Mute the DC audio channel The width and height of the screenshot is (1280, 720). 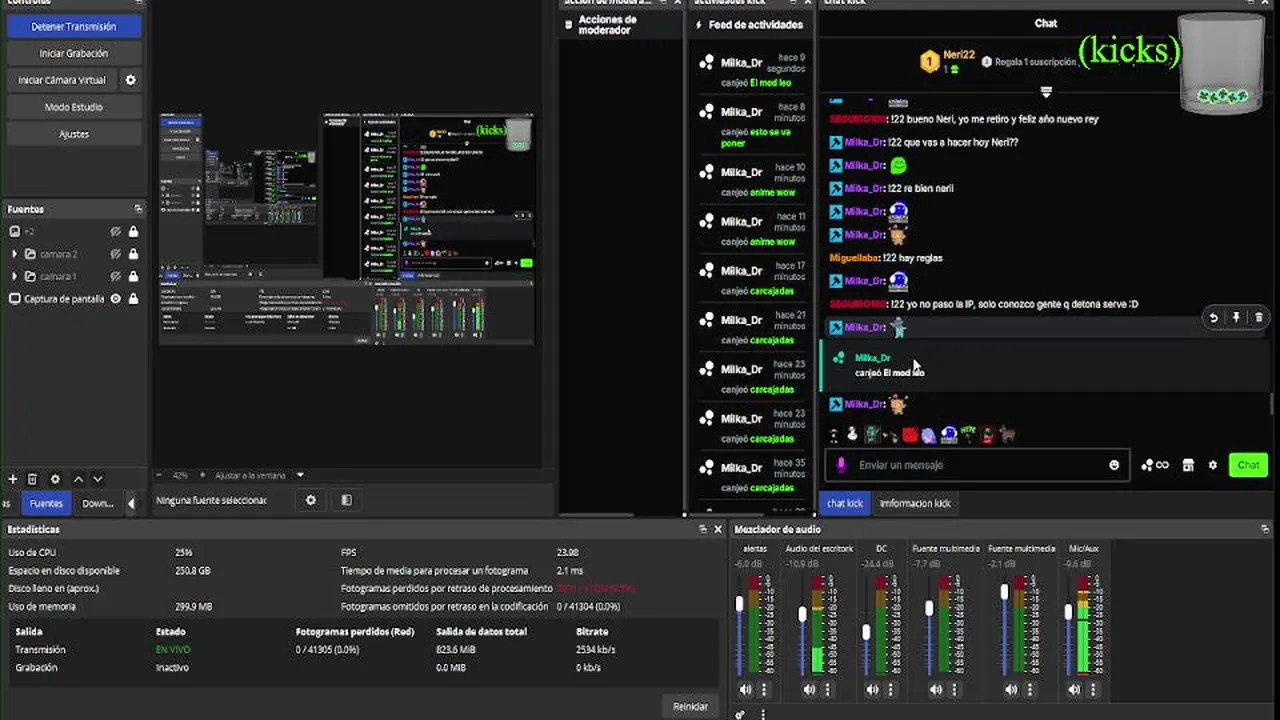872,689
